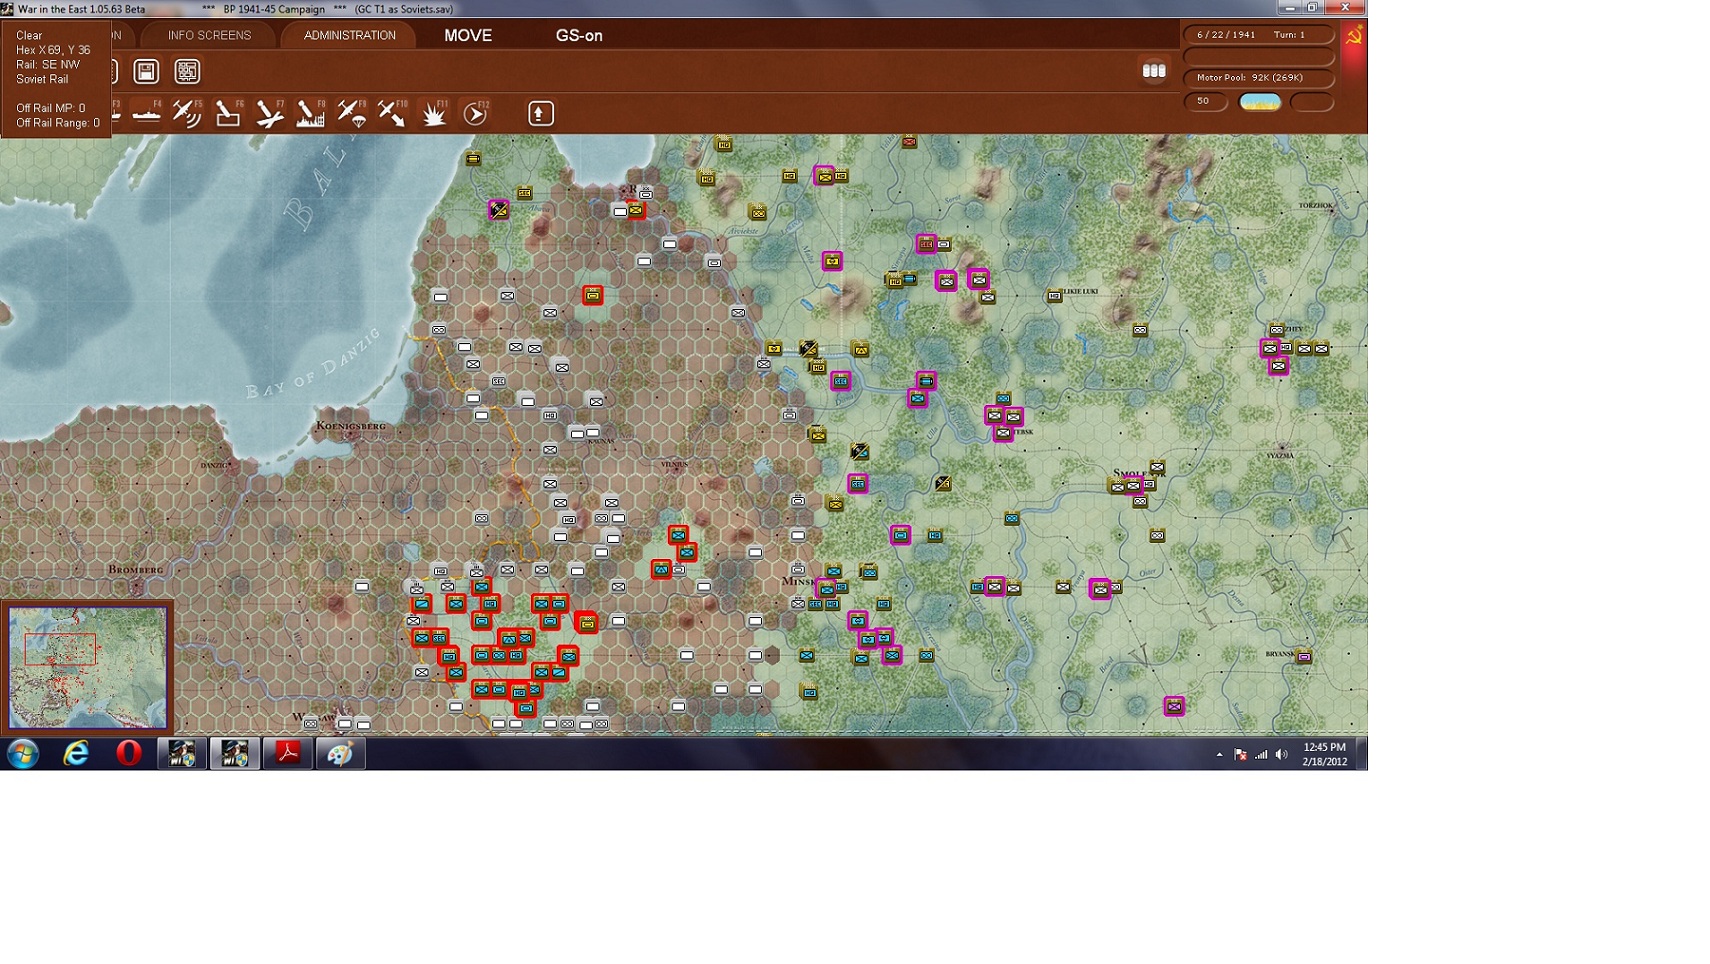Click the Vyazma city label
Screen dimensions: 1710x964
click(x=1280, y=456)
